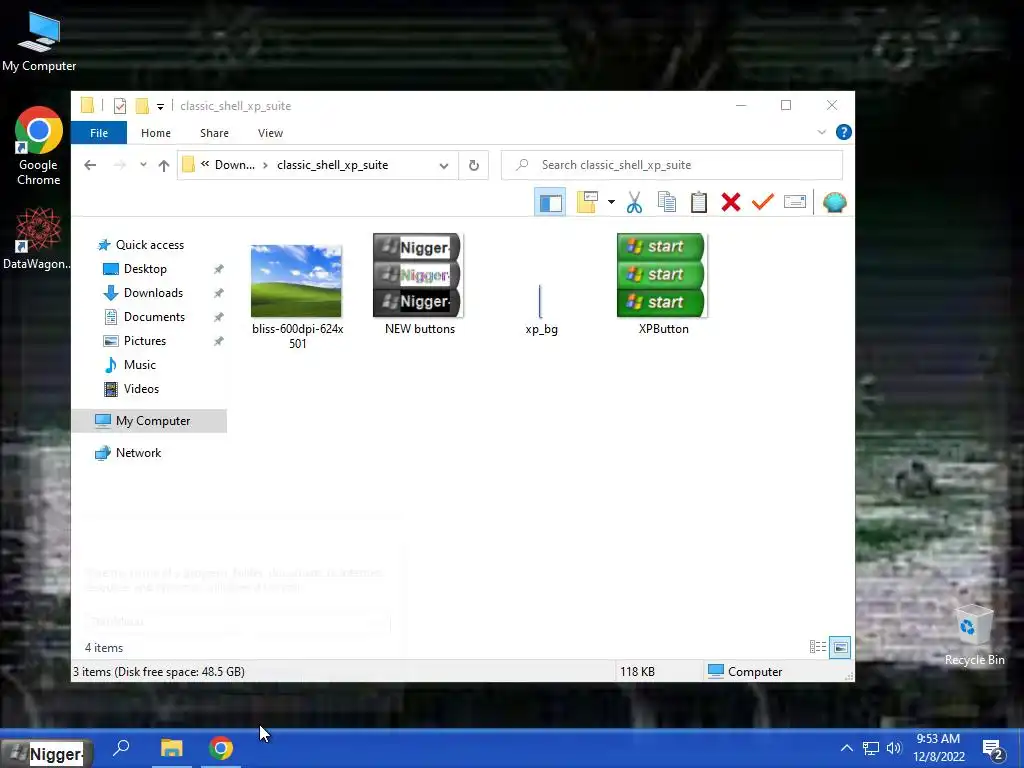Unpin Documents using its pin icon
Image resolution: width=1024 pixels, height=768 pixels.
(219, 317)
